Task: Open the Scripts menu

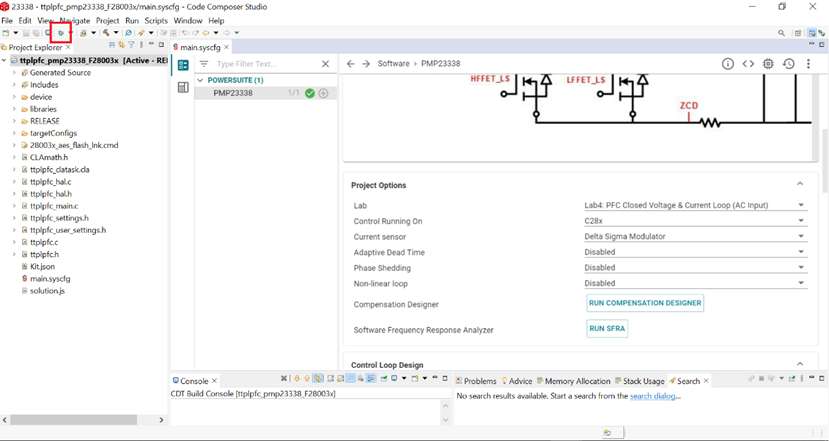Action: (156, 20)
